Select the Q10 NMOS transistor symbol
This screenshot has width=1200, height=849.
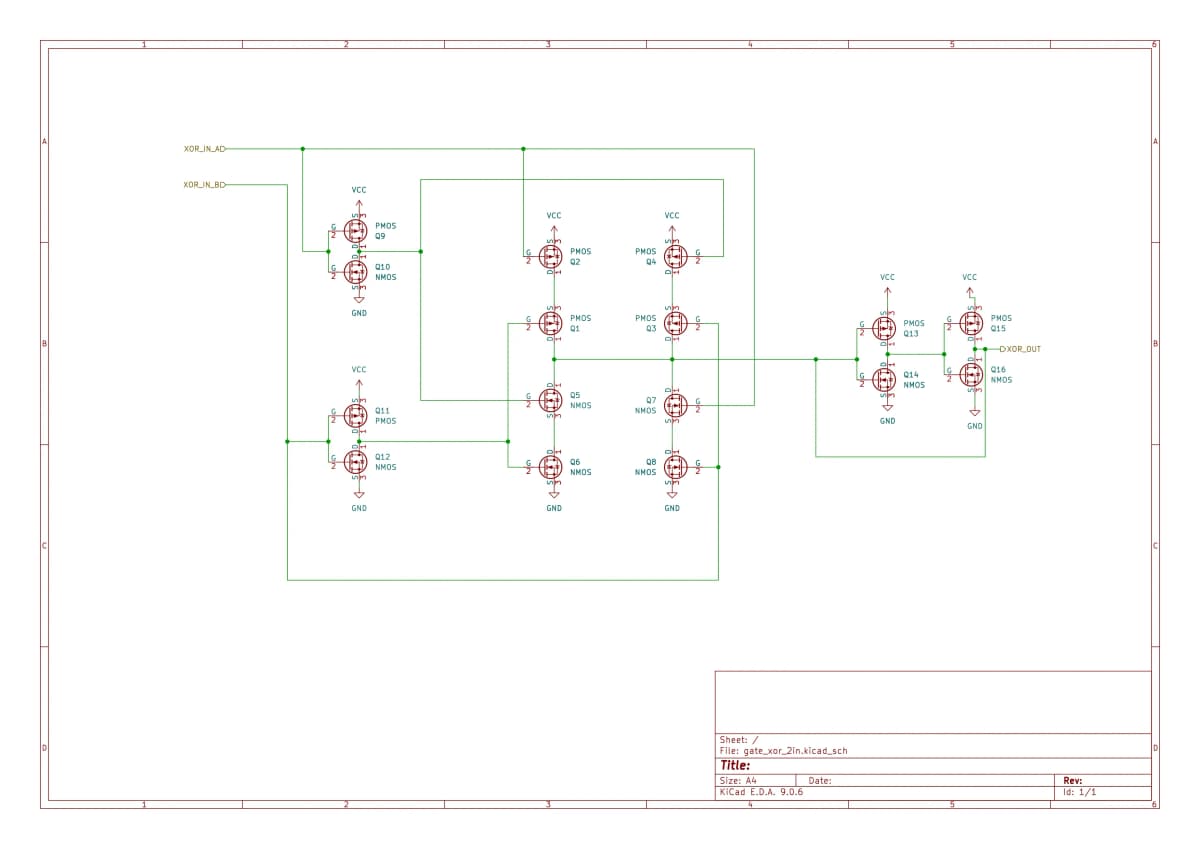[355, 271]
